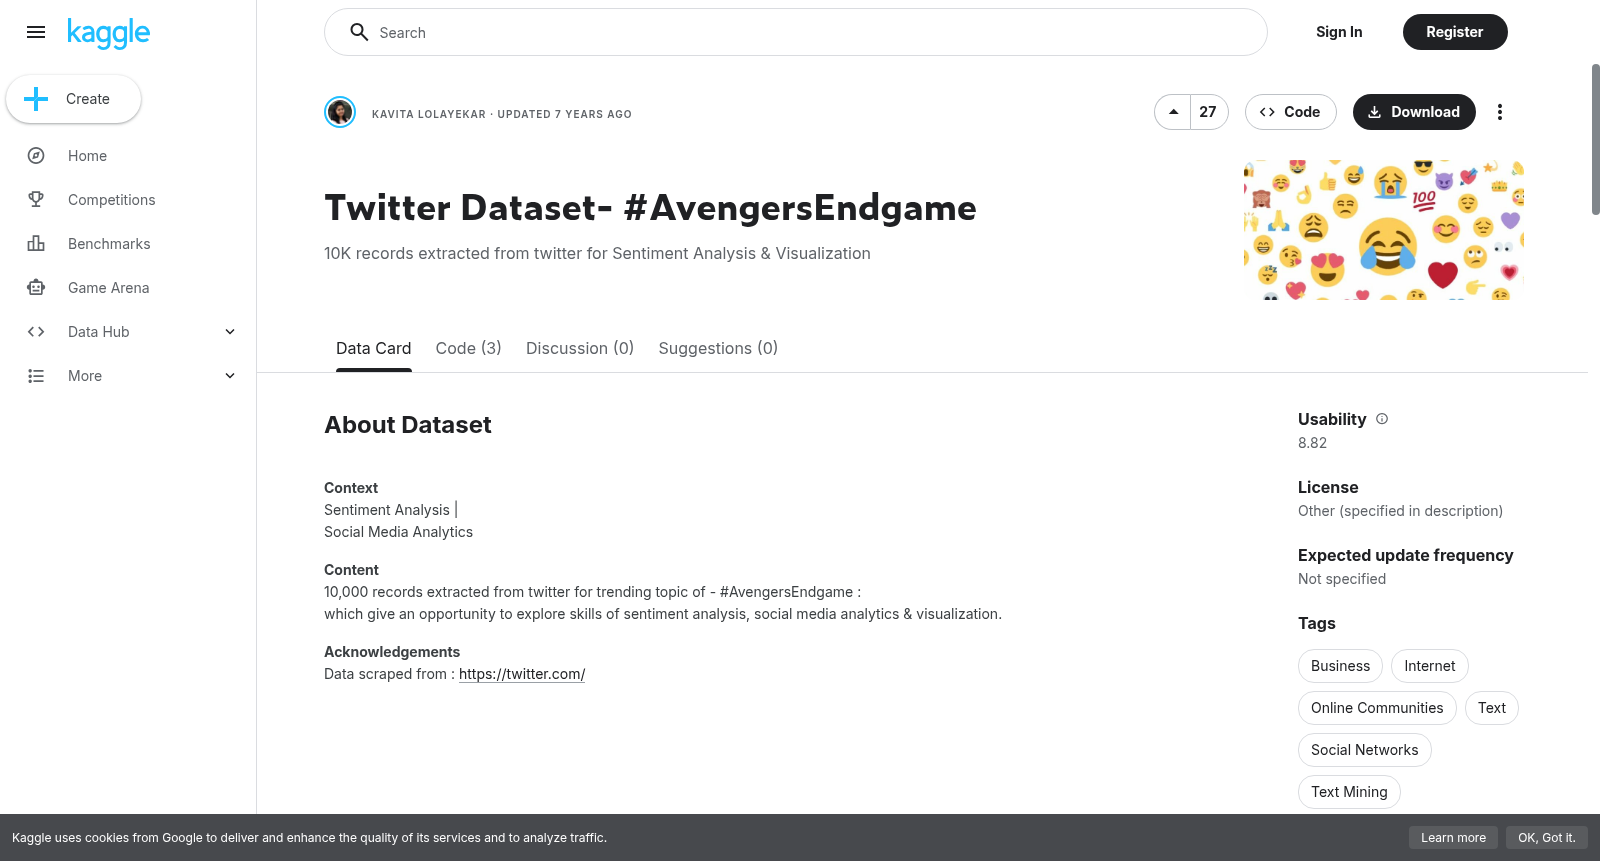Open Kavita Lolayekar's profile avatar
The width and height of the screenshot is (1600, 861).
coord(340,112)
